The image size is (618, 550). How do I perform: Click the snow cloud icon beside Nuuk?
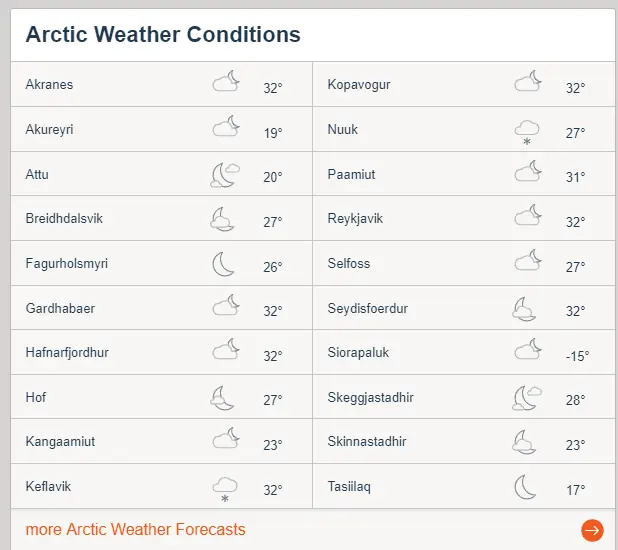(x=527, y=131)
